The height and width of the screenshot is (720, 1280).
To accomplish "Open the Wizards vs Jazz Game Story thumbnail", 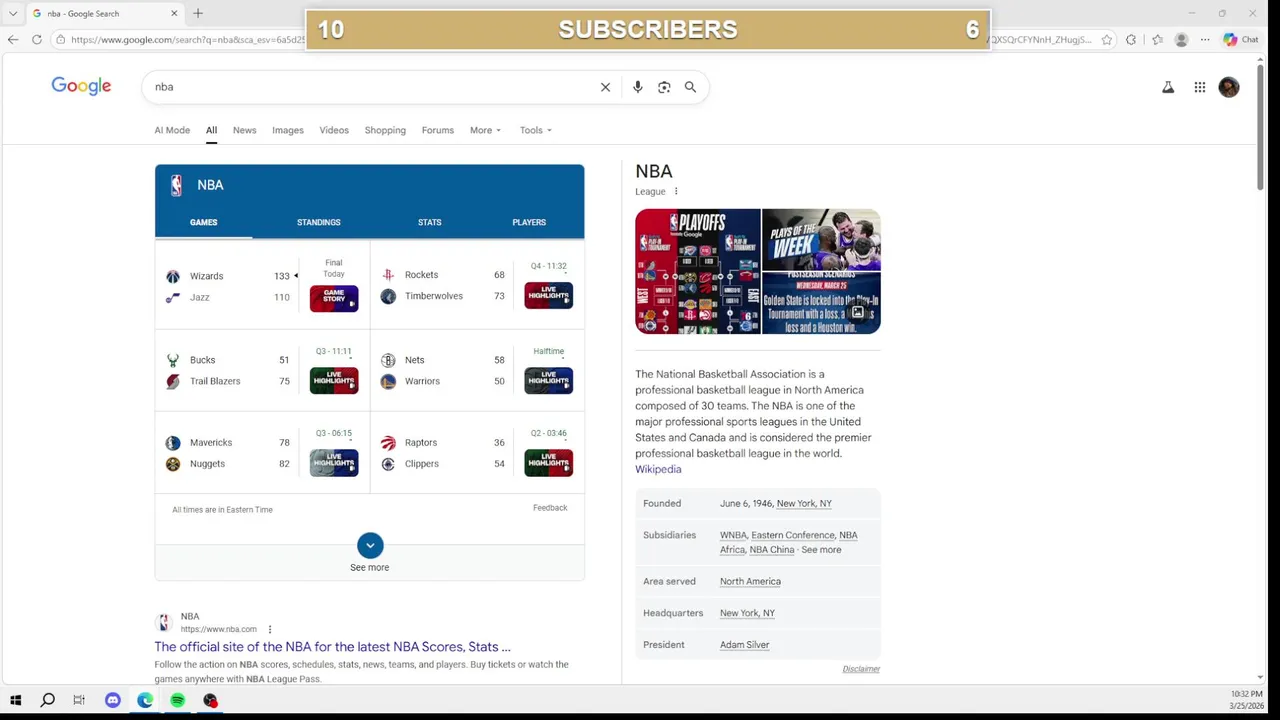I will 334,298.
